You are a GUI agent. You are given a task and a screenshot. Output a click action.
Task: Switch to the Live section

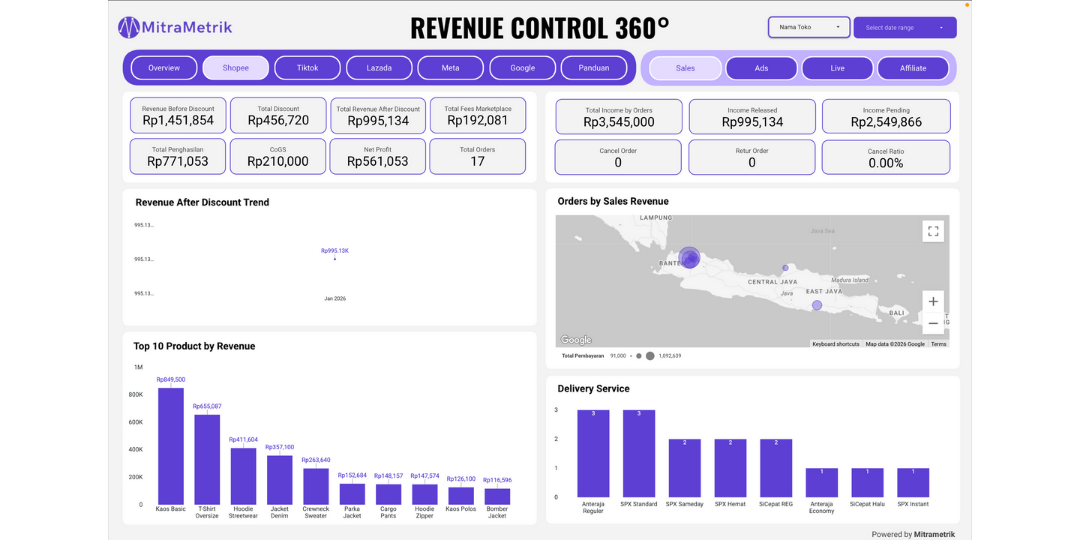point(837,68)
